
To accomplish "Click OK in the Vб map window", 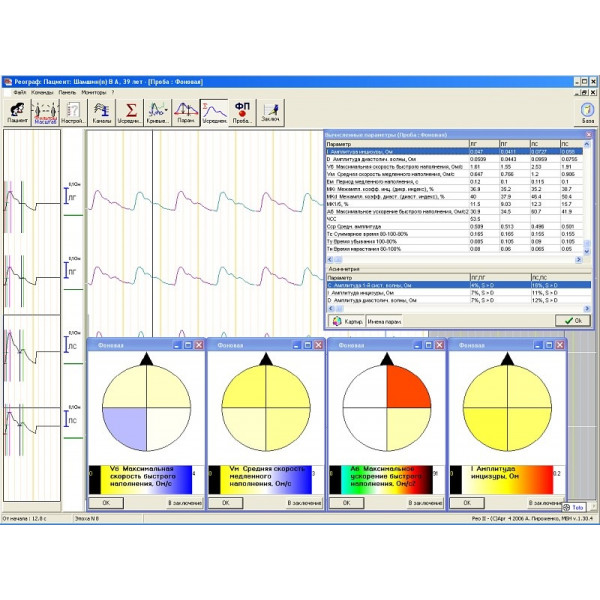I will click(106, 503).
